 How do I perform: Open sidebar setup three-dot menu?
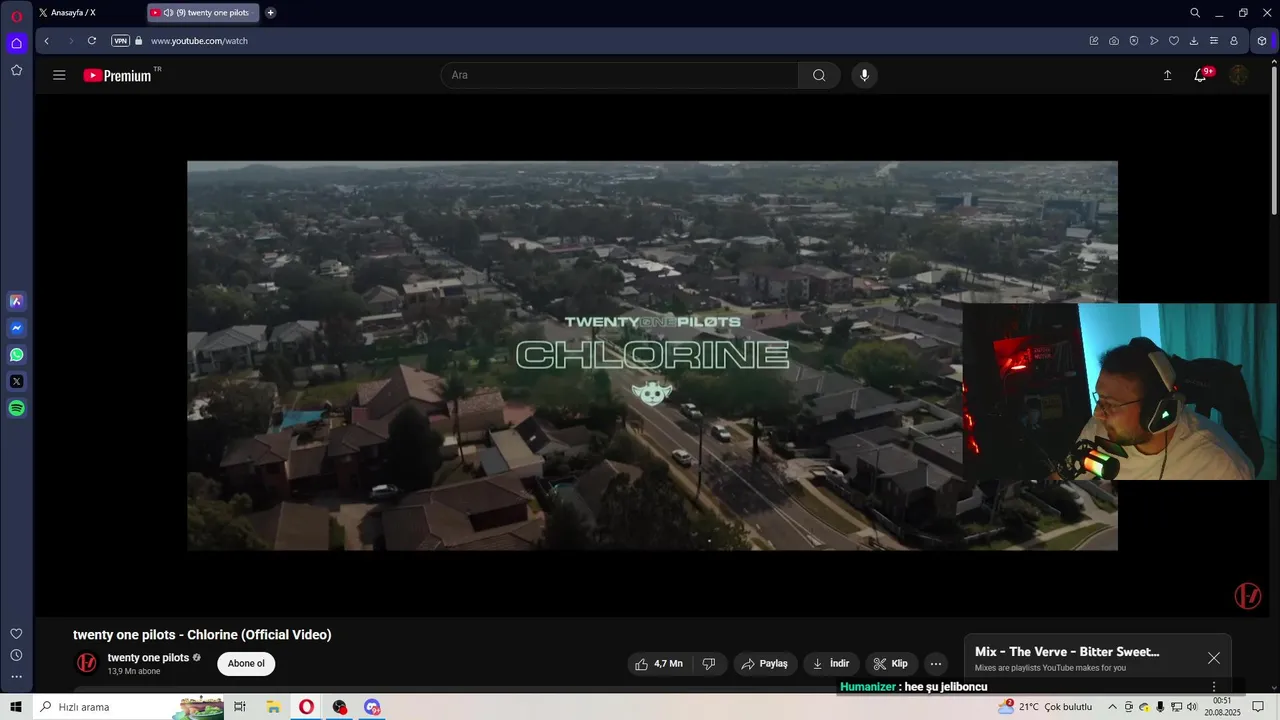click(16, 677)
